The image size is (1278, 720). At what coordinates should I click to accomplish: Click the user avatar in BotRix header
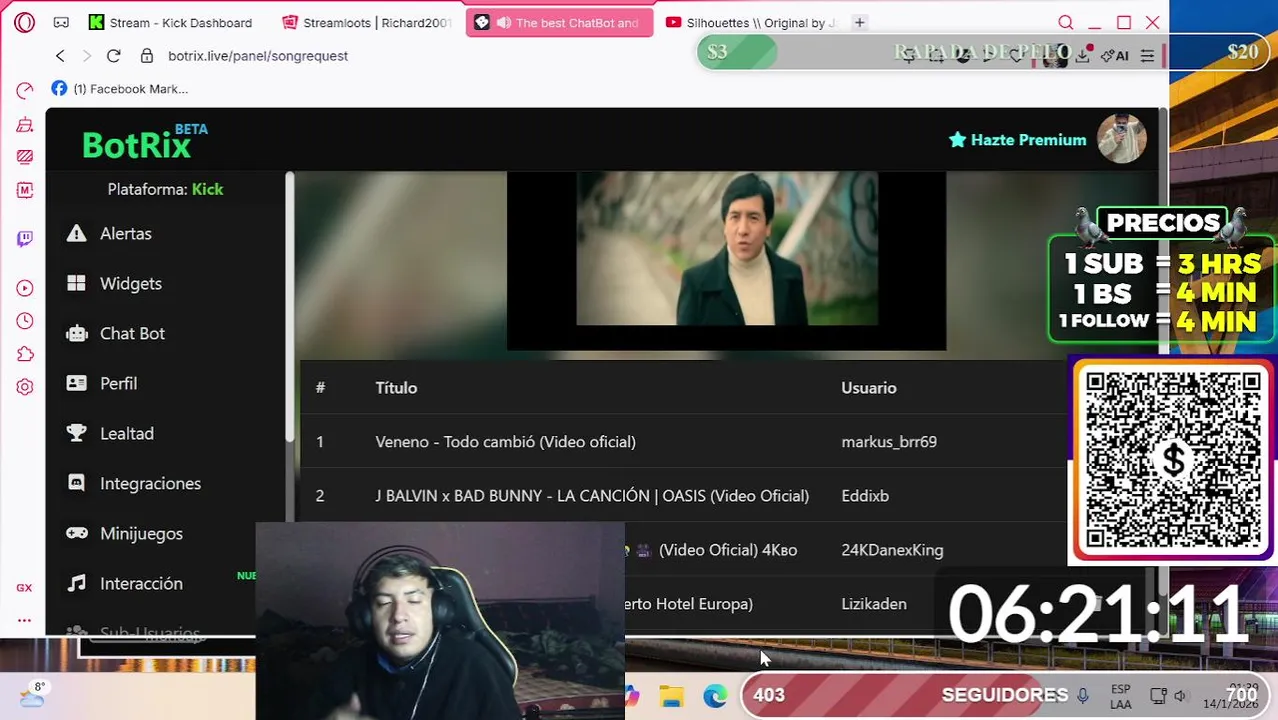coord(1121,139)
